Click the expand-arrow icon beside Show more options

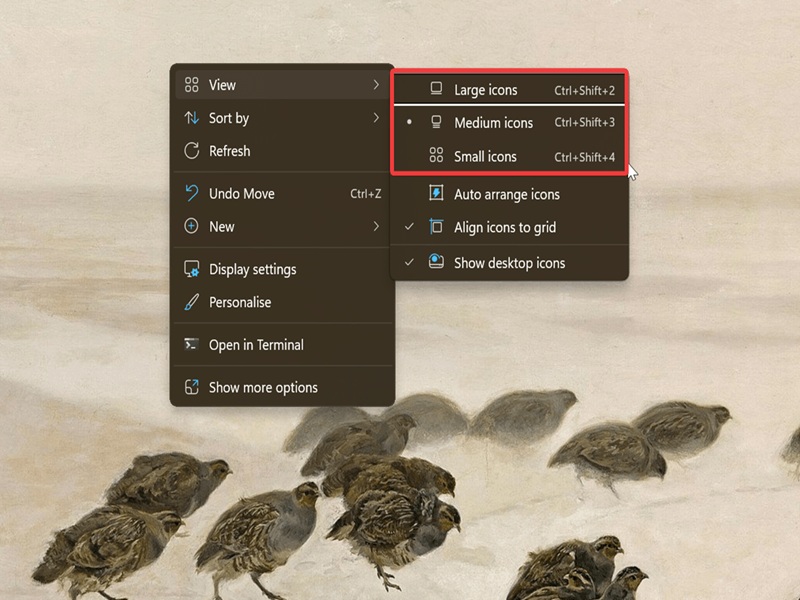pos(191,387)
